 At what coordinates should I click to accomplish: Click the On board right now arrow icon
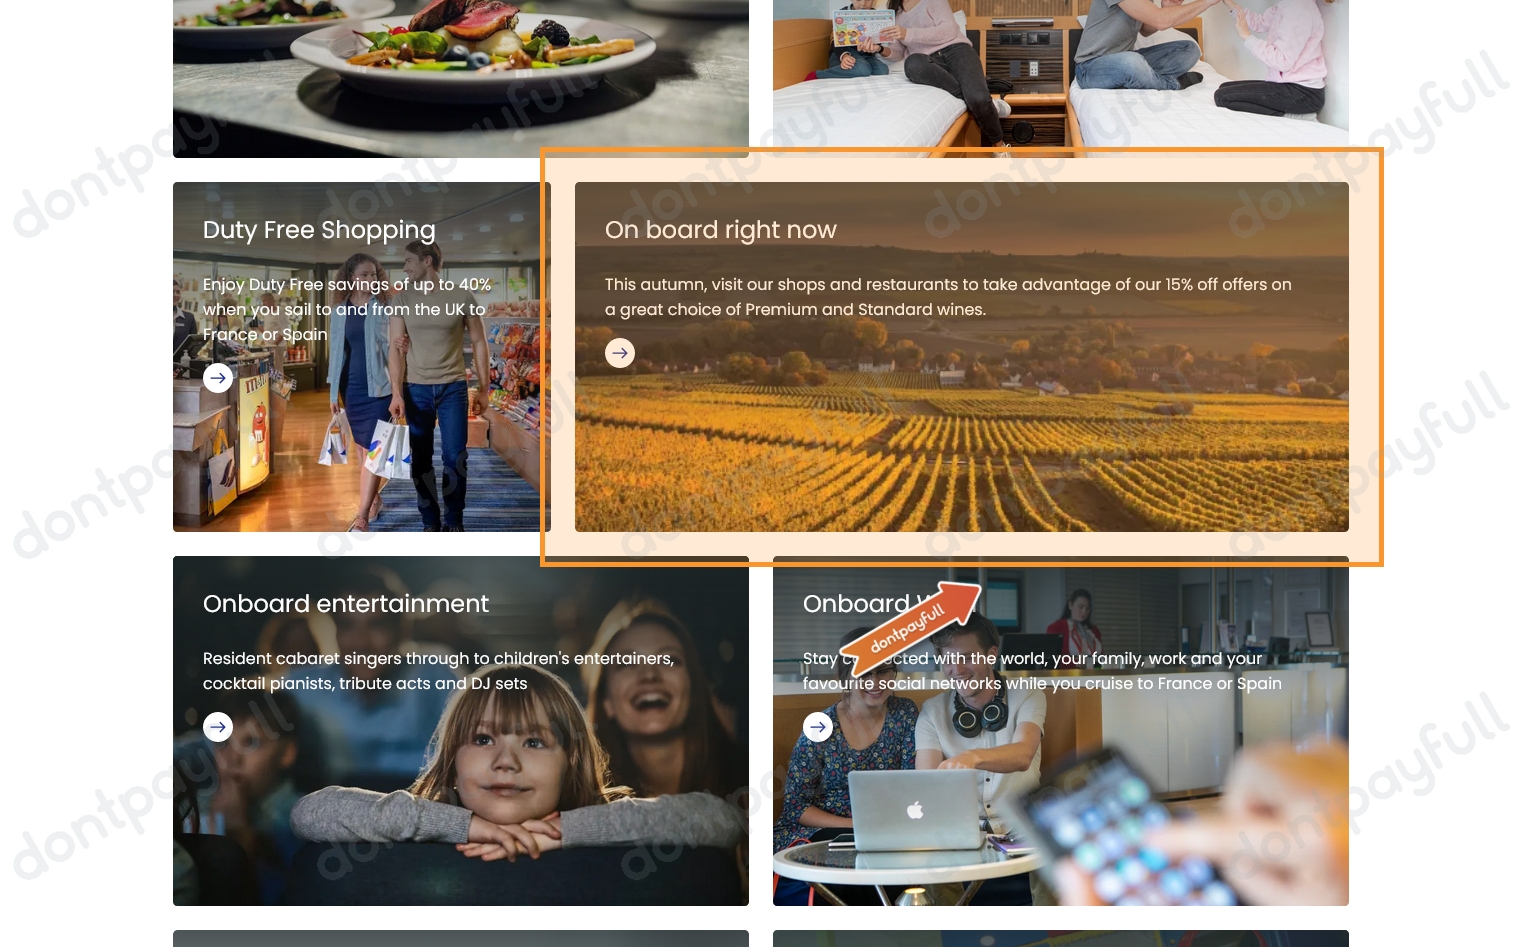(620, 353)
